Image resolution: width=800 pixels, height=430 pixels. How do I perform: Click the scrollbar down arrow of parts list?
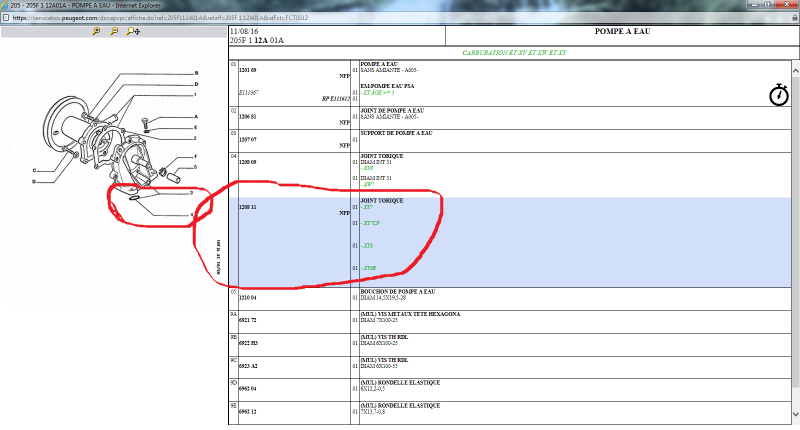[x=795, y=414]
